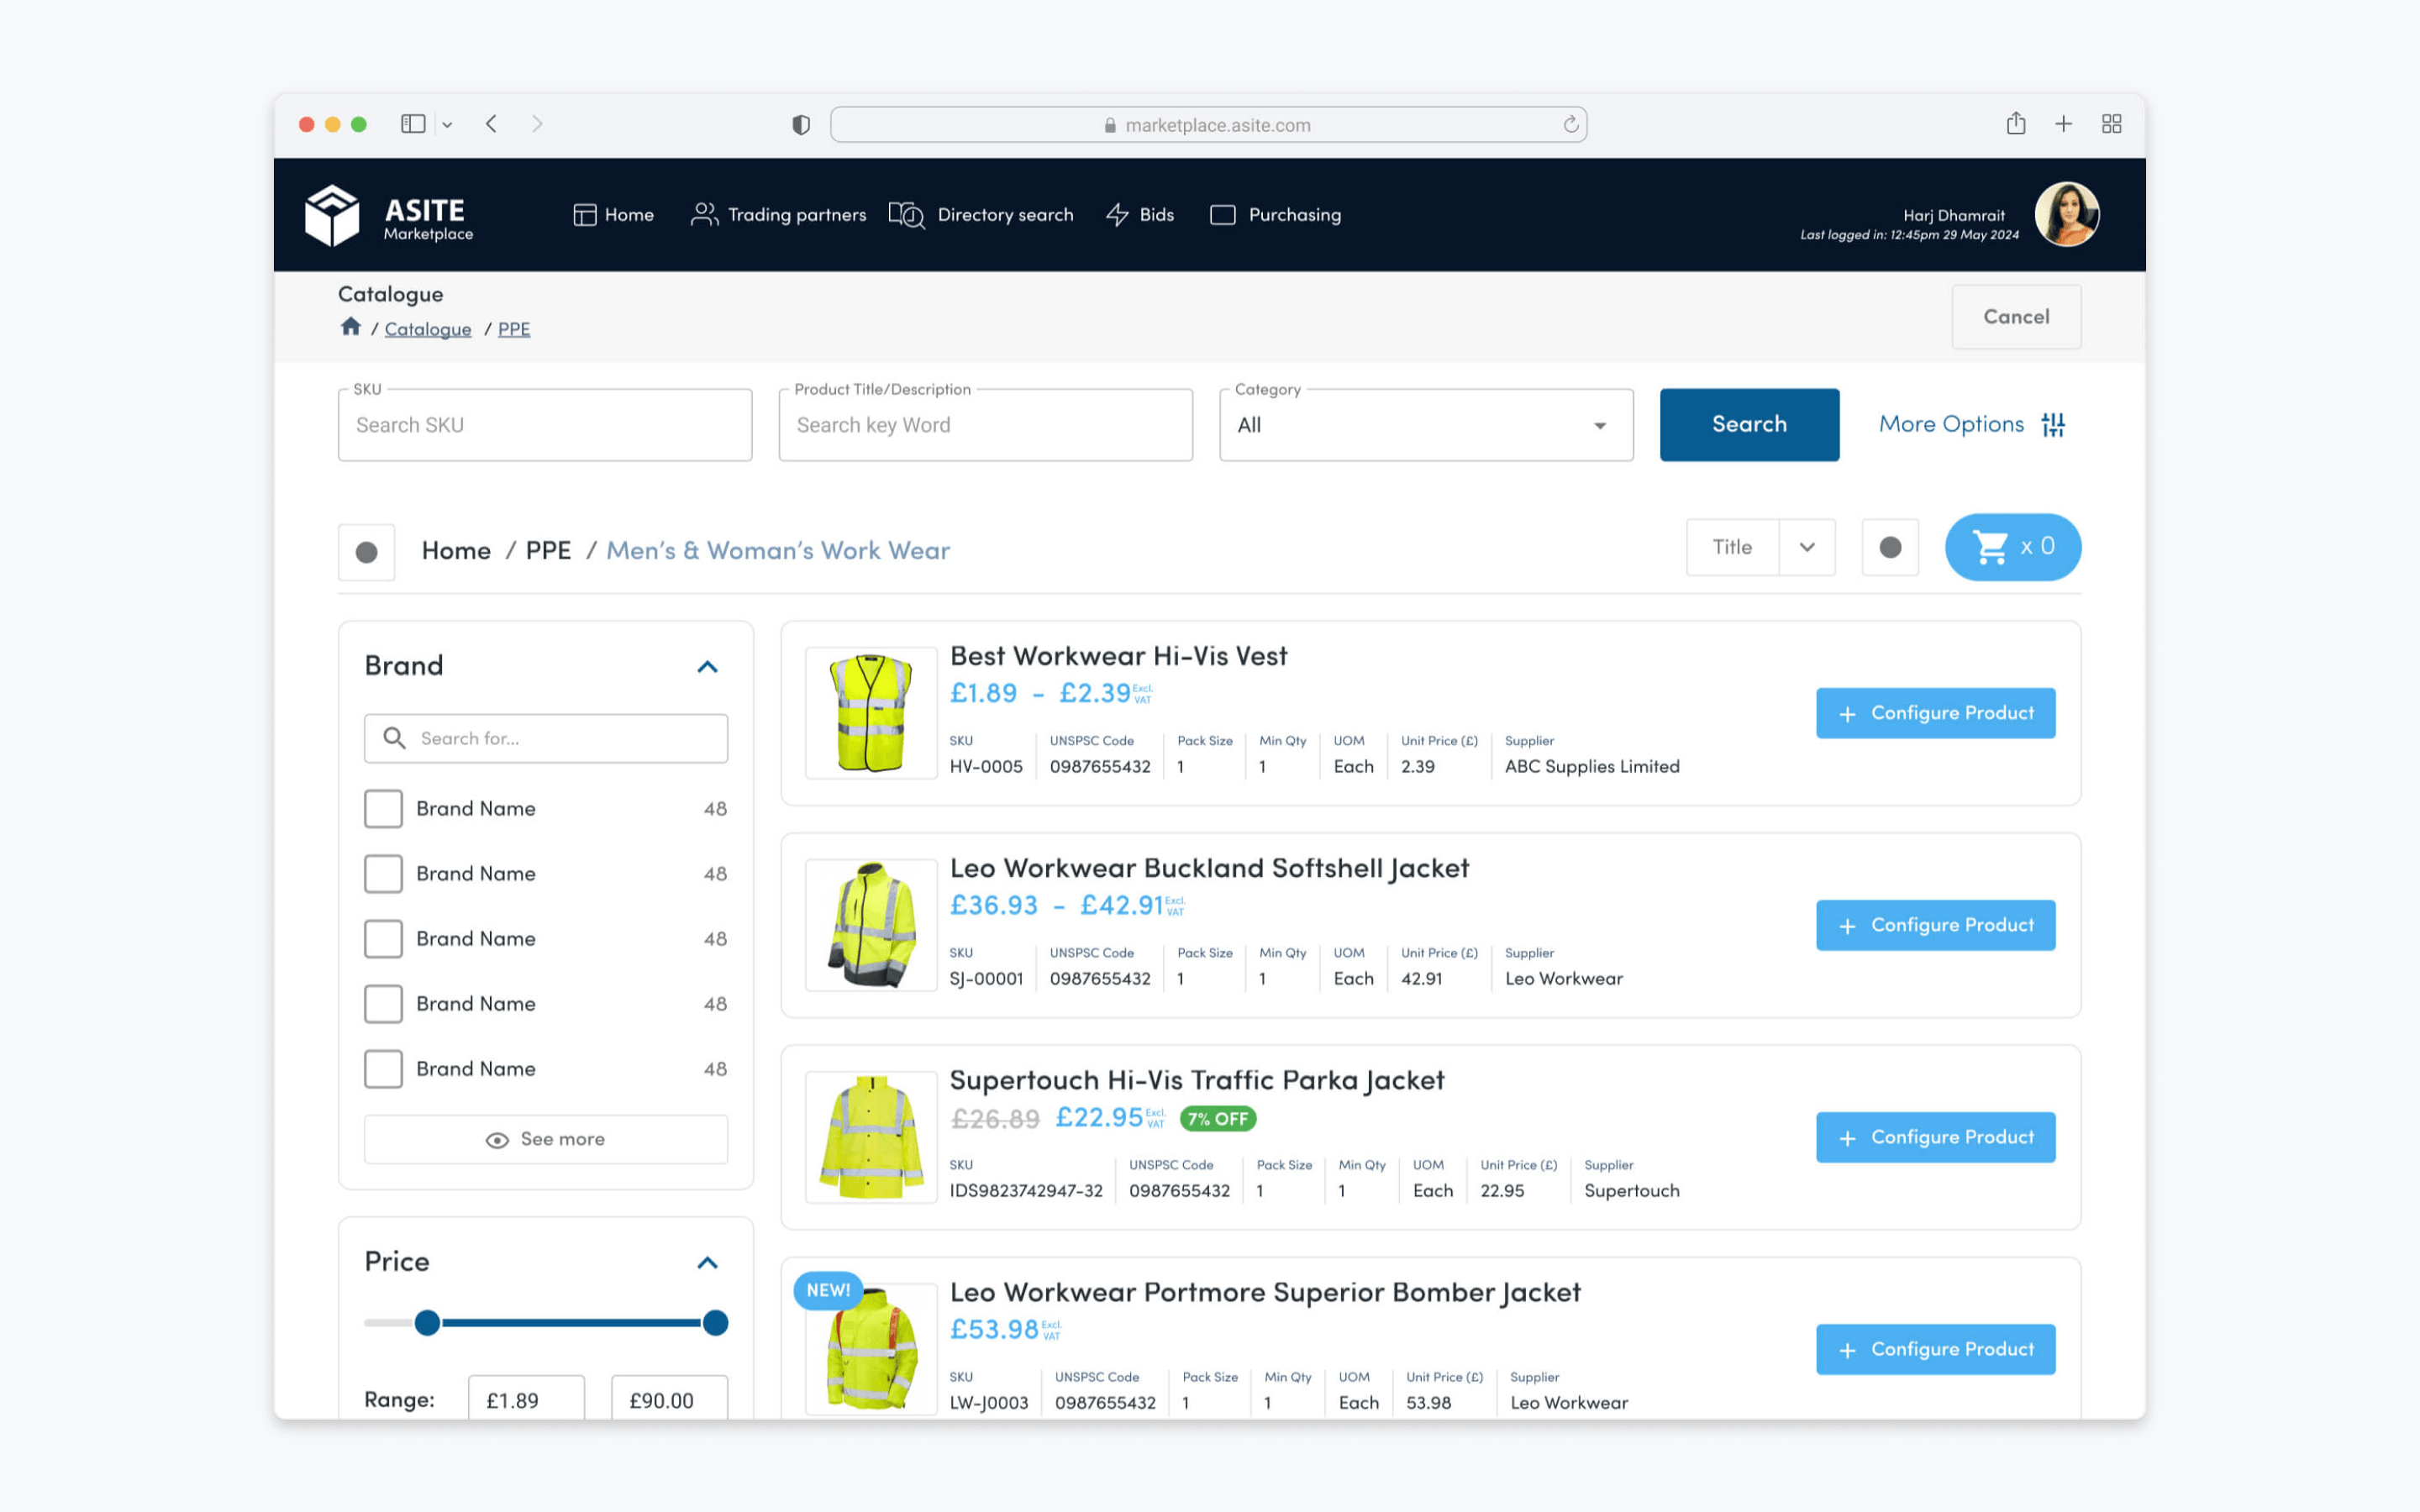This screenshot has width=2420, height=1512.
Task: Click the magnifier icon in Brand search
Action: (x=394, y=738)
